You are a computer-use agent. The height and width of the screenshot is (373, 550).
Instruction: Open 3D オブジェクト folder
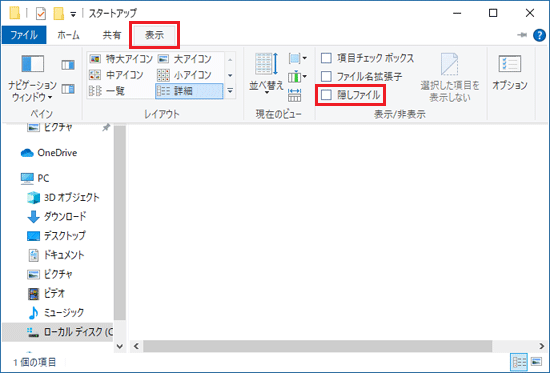[x=63, y=198]
